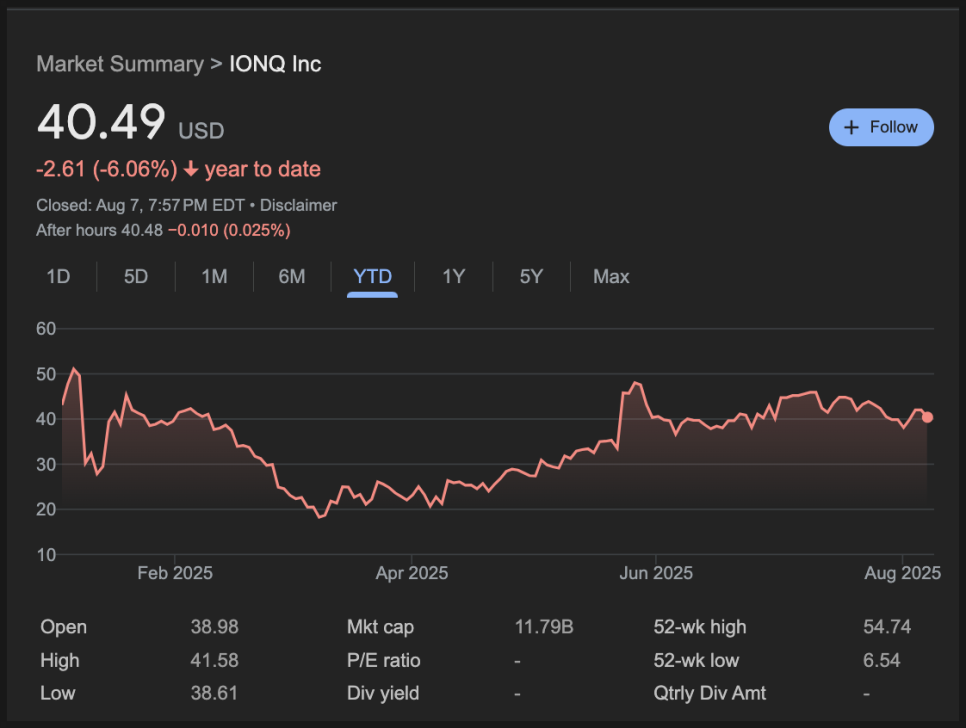Click the 52-wk high value 54.74
Viewport: 966px width, 728px height.
tap(887, 627)
